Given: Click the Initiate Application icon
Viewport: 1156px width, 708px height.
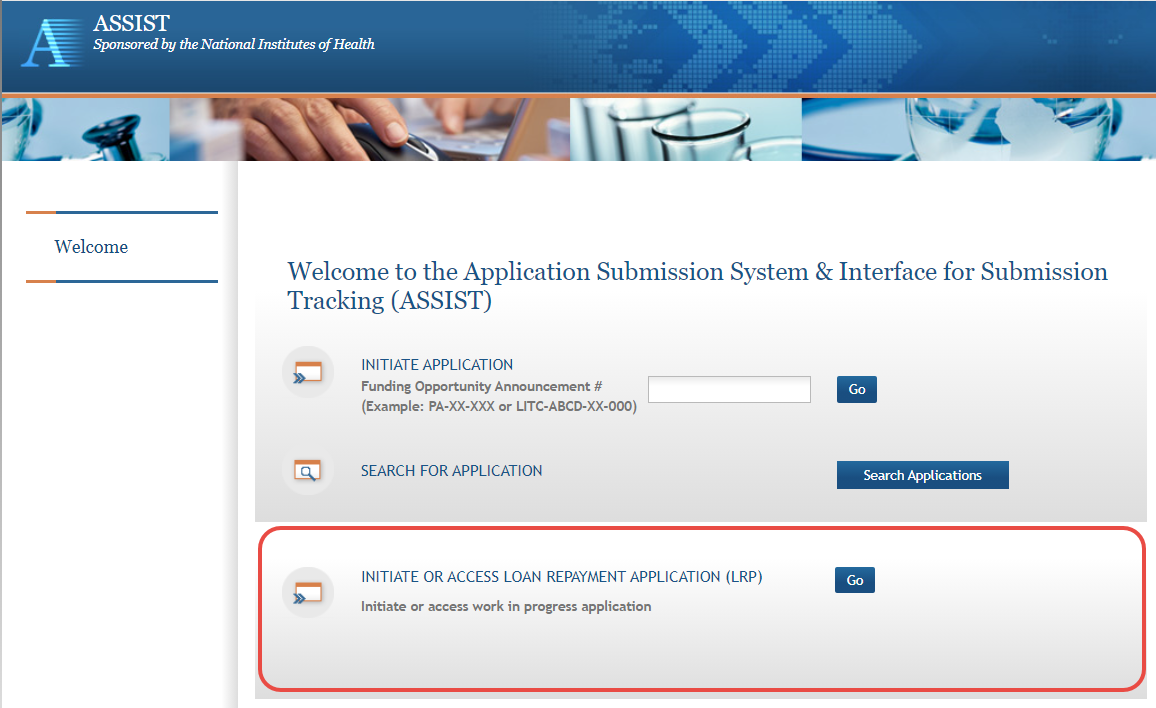Looking at the screenshot, I should 308,372.
